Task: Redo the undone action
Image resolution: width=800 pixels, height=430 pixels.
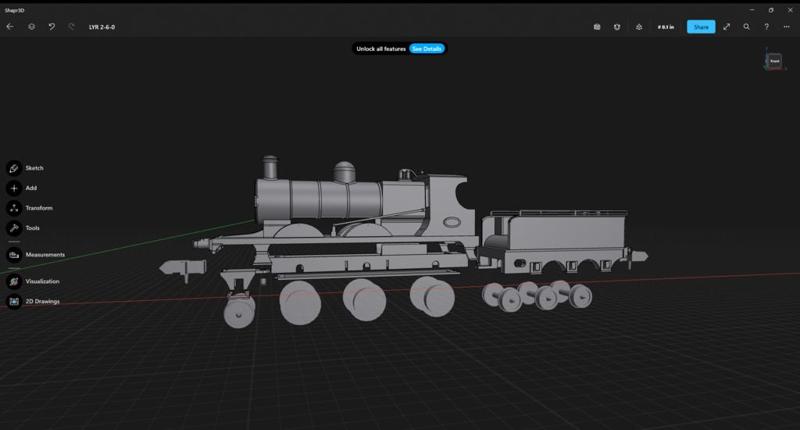Action: tap(71, 27)
